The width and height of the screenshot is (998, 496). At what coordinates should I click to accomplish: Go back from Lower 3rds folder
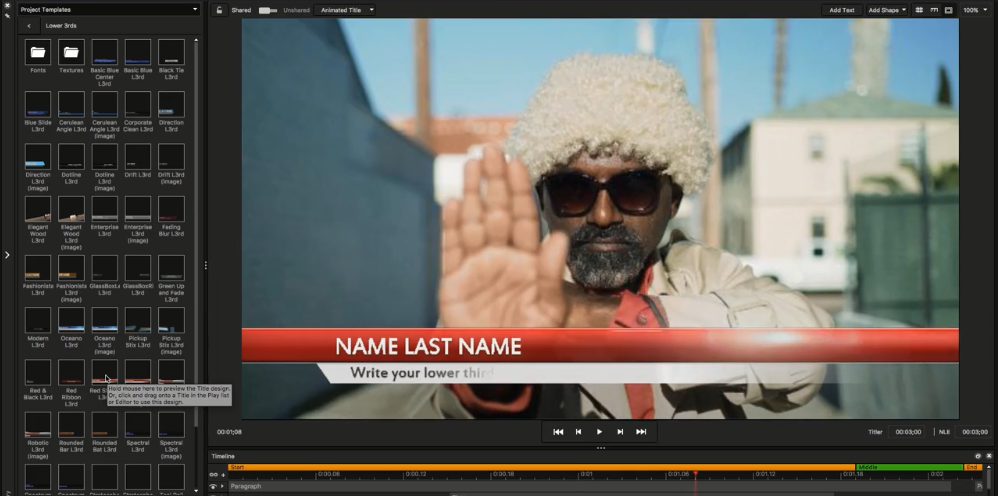[29, 25]
